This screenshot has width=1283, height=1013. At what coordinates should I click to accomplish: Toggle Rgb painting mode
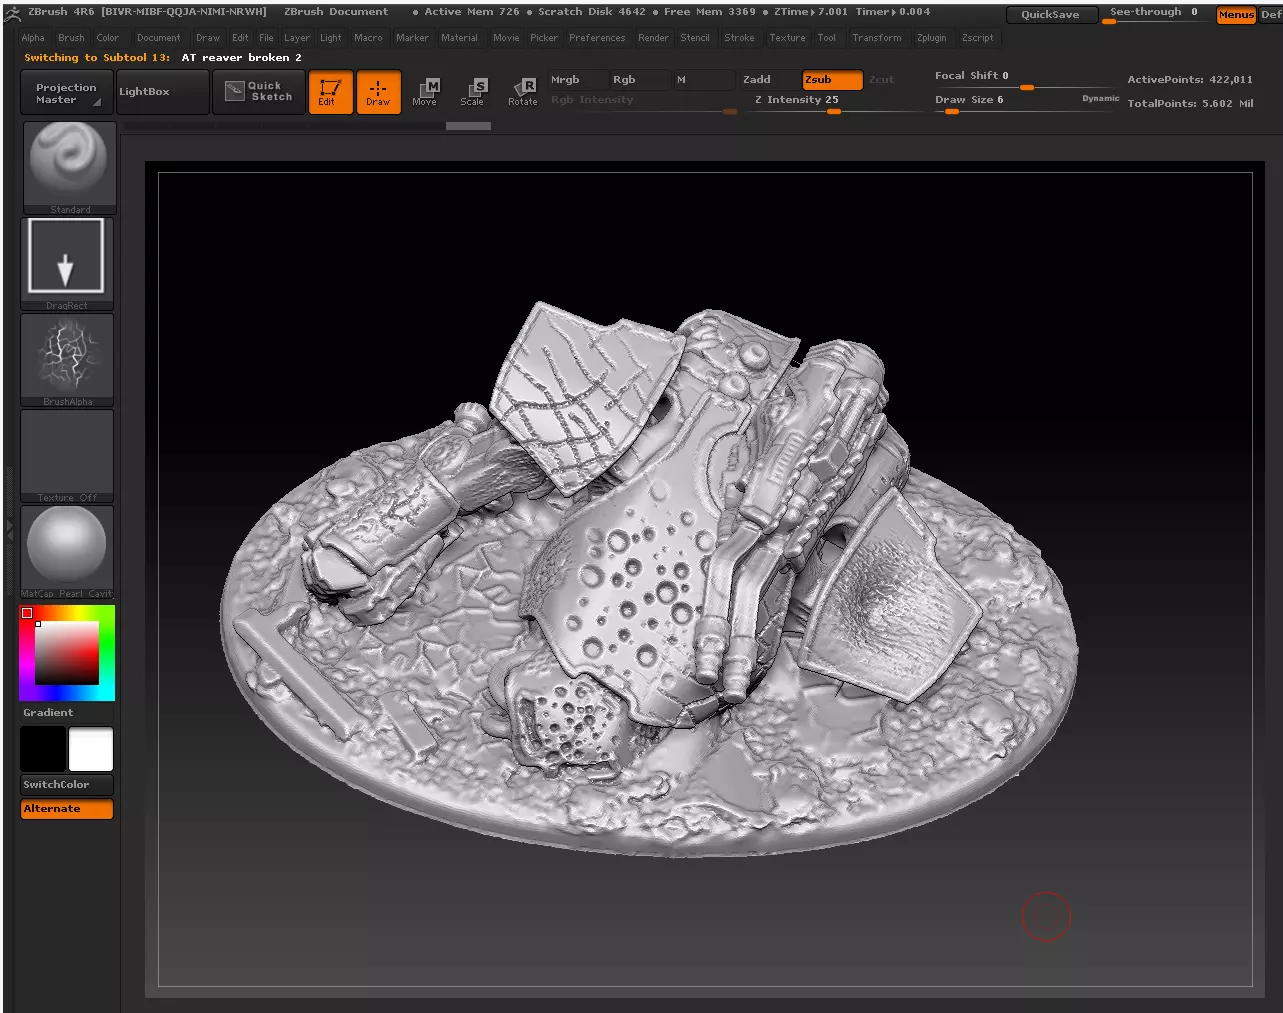coord(640,80)
